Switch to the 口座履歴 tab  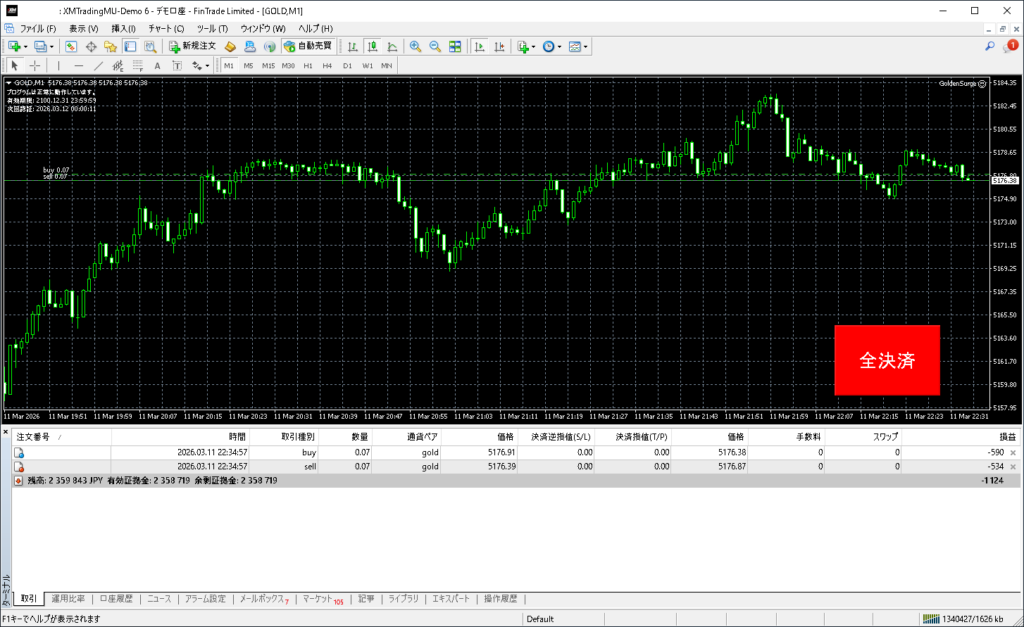[115, 599]
